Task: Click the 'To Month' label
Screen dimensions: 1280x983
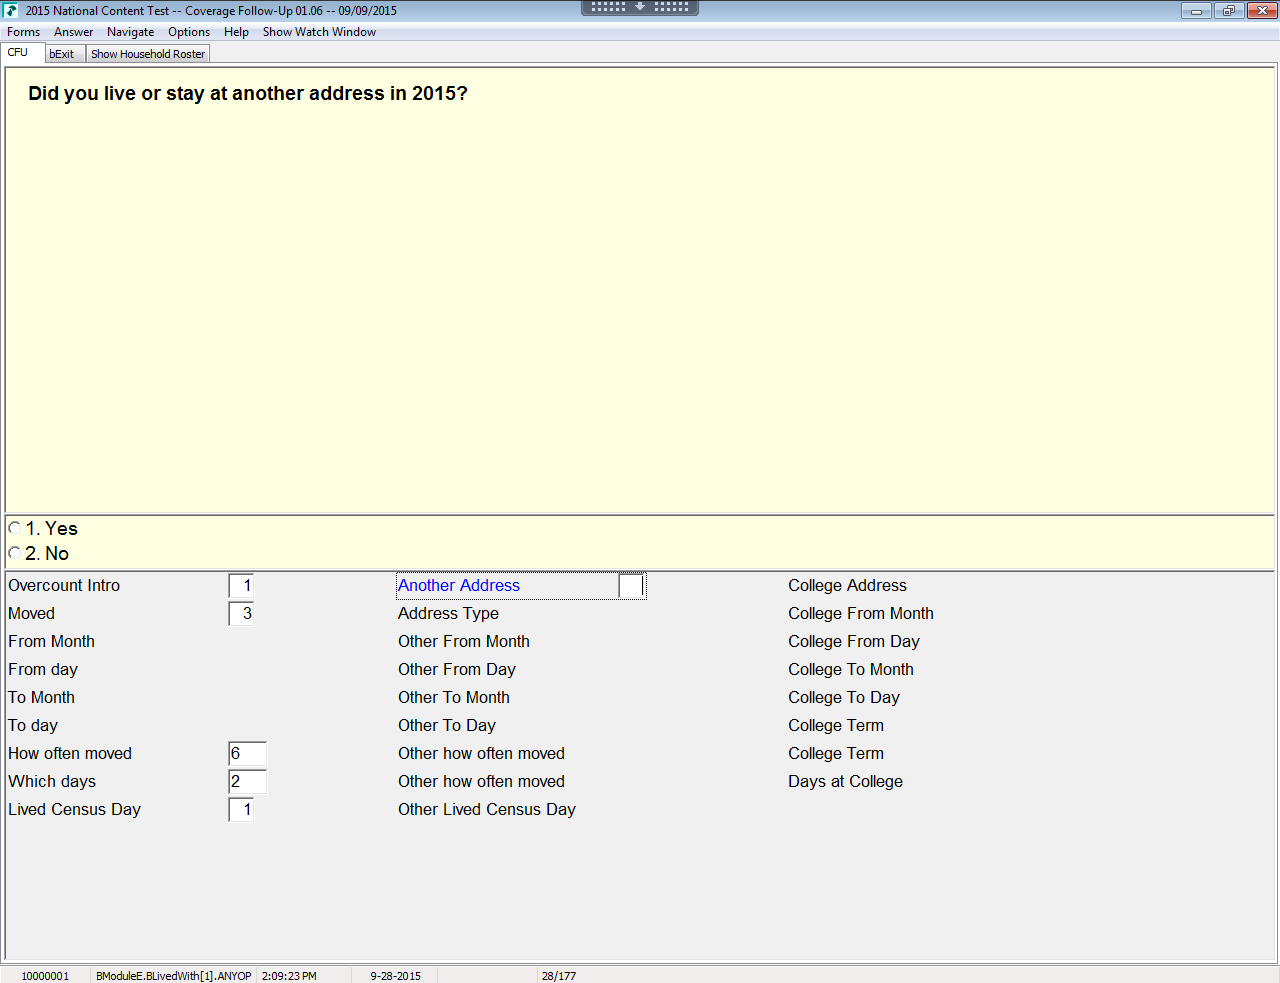Action: click(x=41, y=698)
